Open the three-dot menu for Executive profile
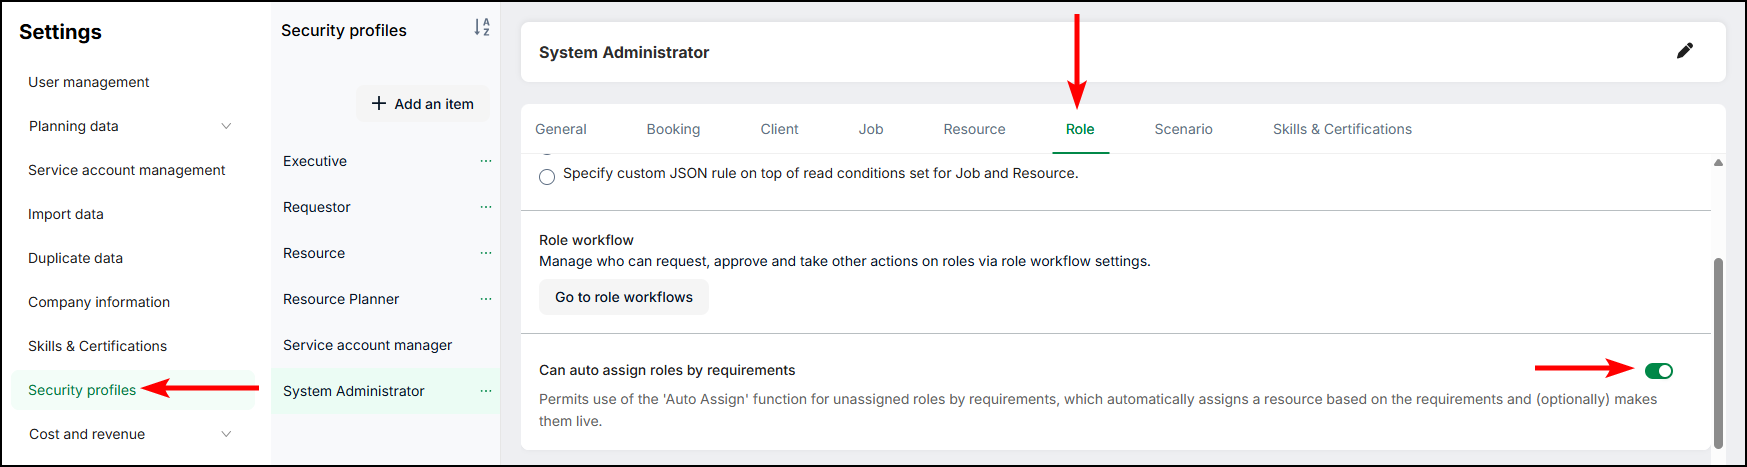This screenshot has height=467, width=1747. click(486, 161)
